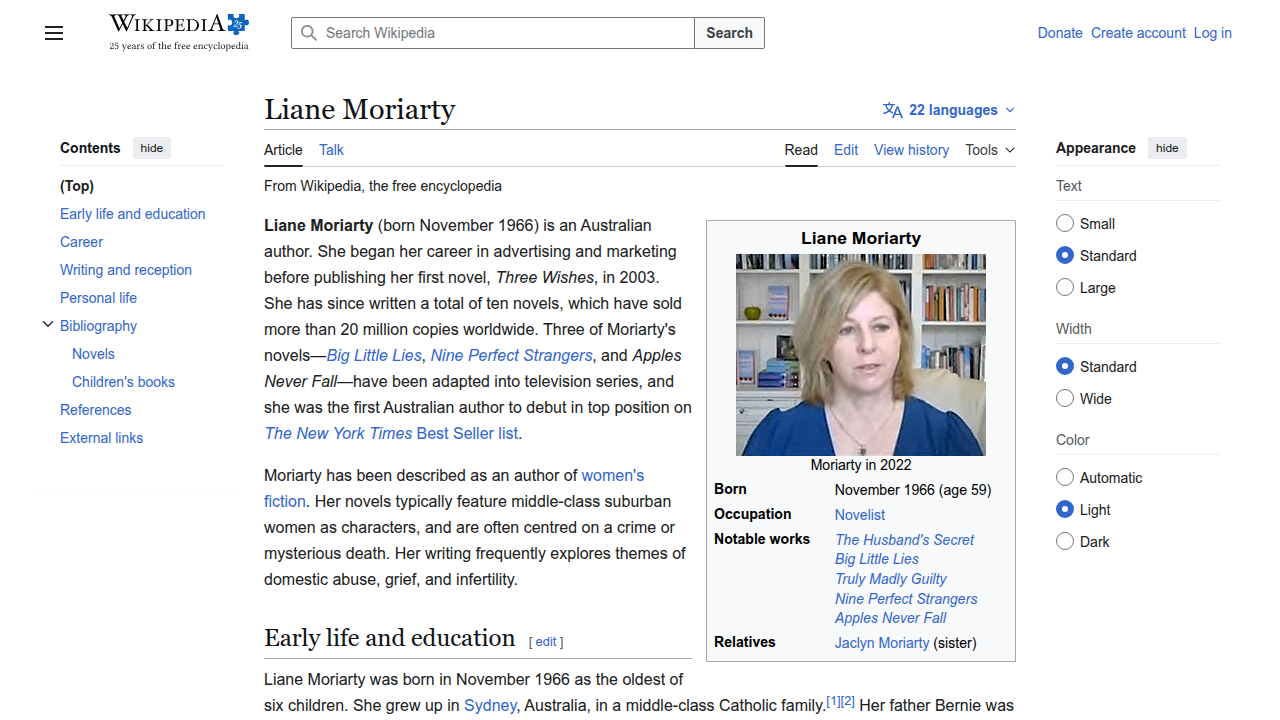Open The Husband's Secret infobox link
The height and width of the screenshot is (720, 1280).
(904, 540)
